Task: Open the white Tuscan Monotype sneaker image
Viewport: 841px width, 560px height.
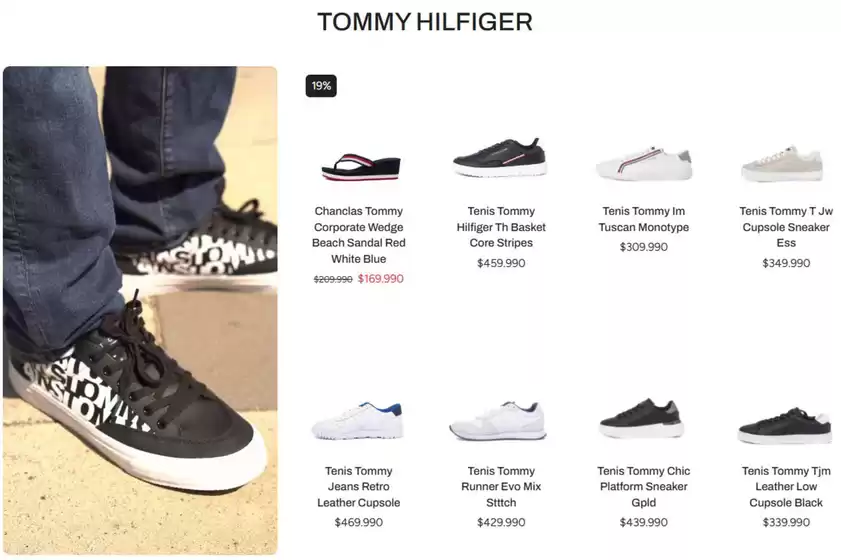Action: coord(644,163)
